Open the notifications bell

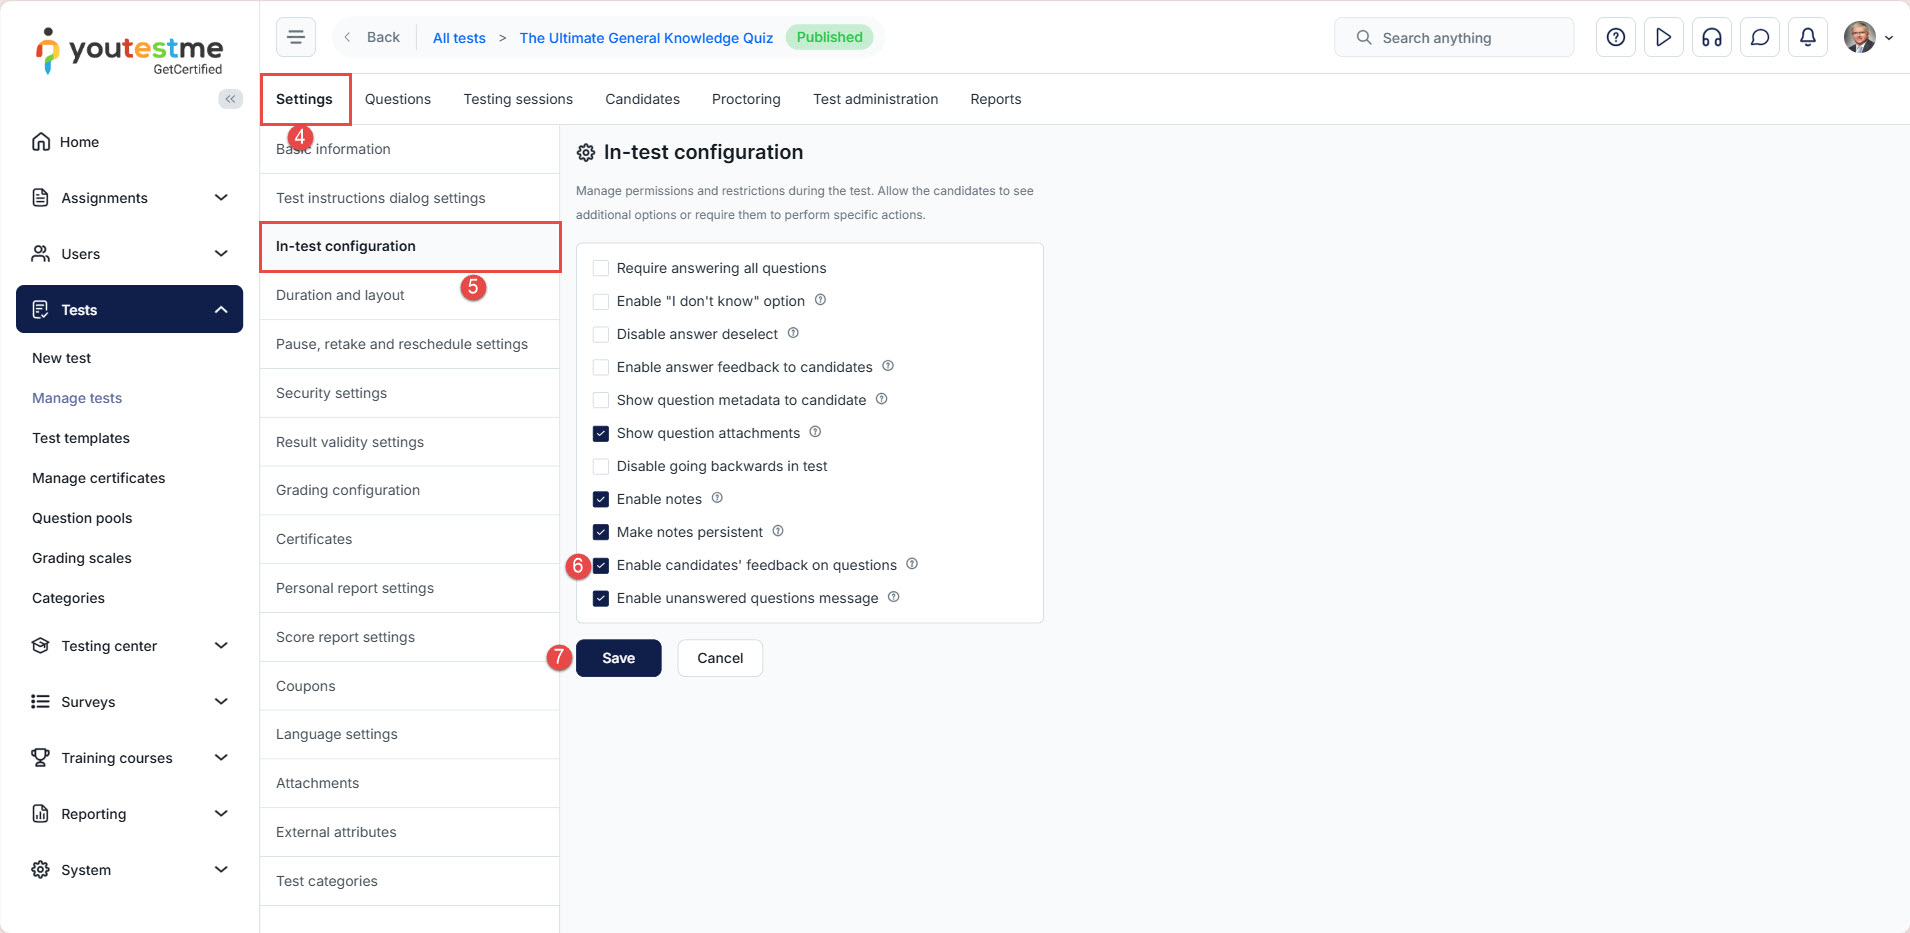pos(1807,38)
